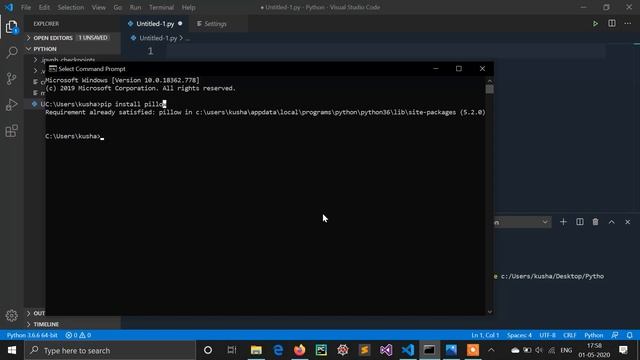
Task: Collapse the PYTHON folder section
Action: coord(72,49)
